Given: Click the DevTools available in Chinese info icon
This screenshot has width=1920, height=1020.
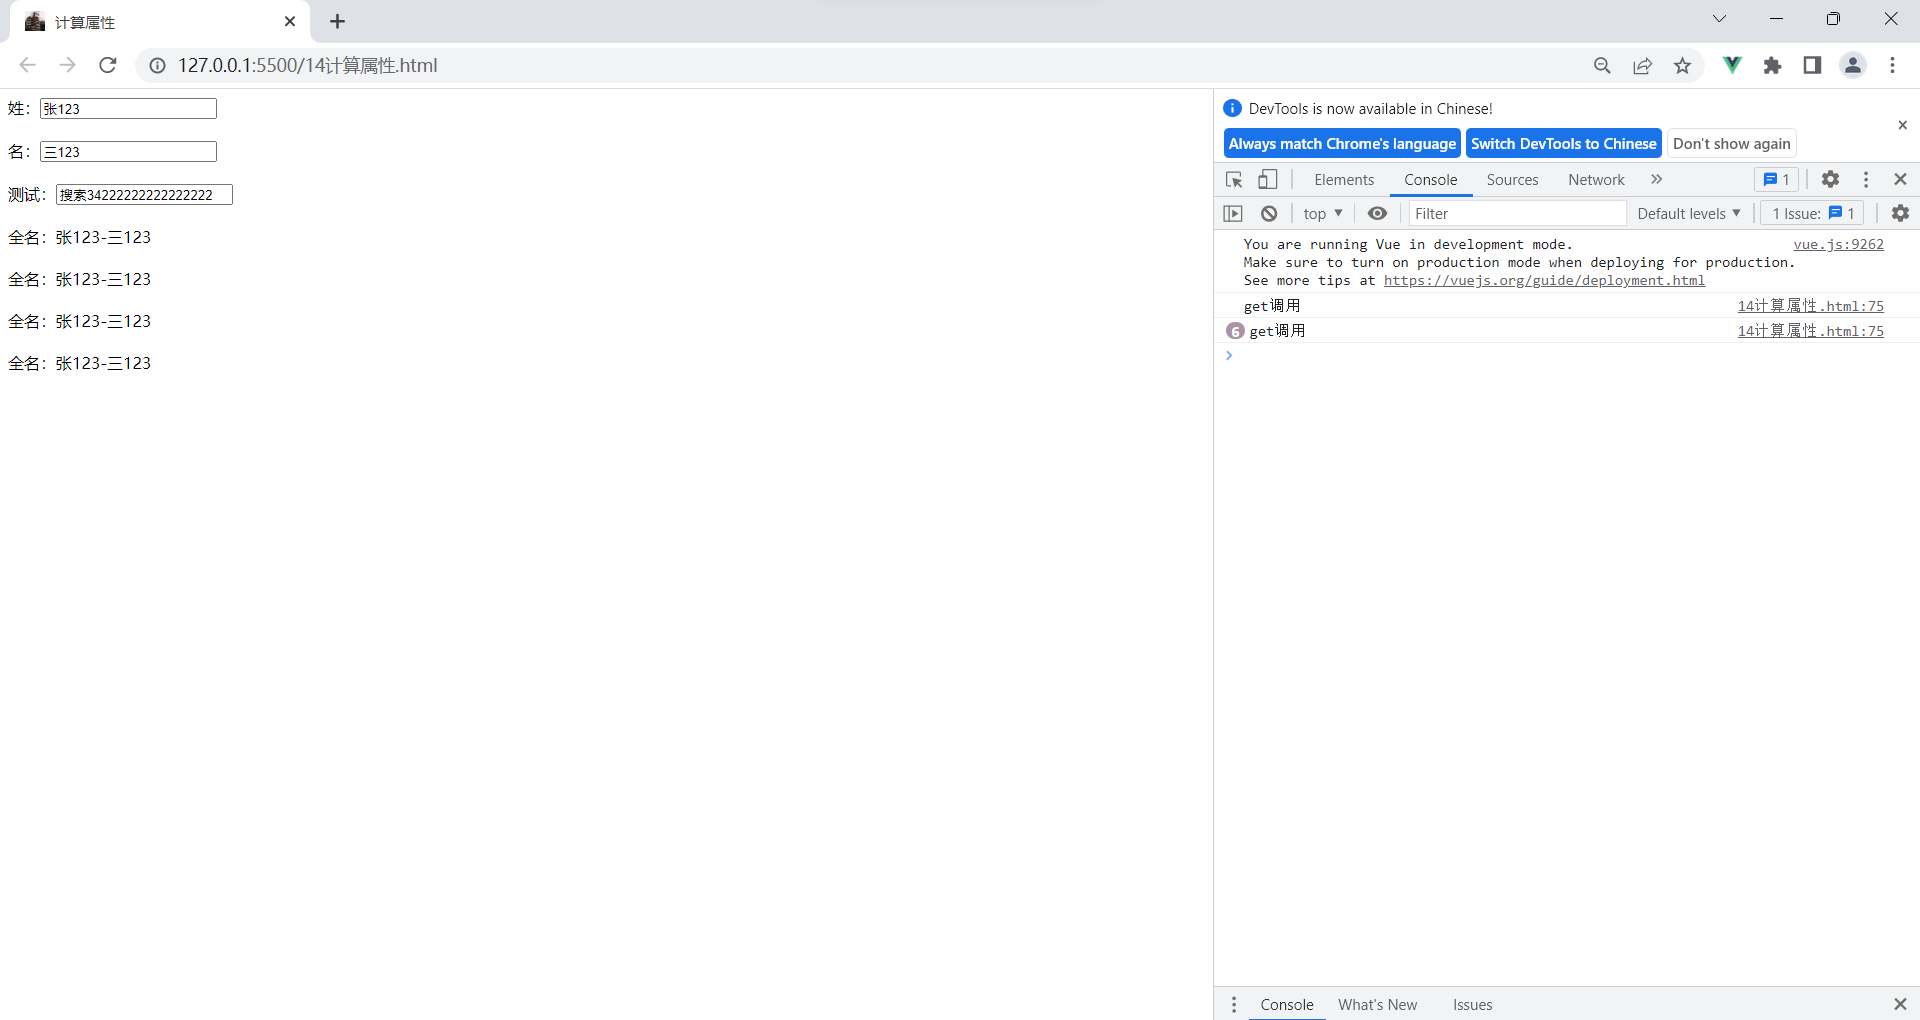Looking at the screenshot, I should click(x=1232, y=108).
